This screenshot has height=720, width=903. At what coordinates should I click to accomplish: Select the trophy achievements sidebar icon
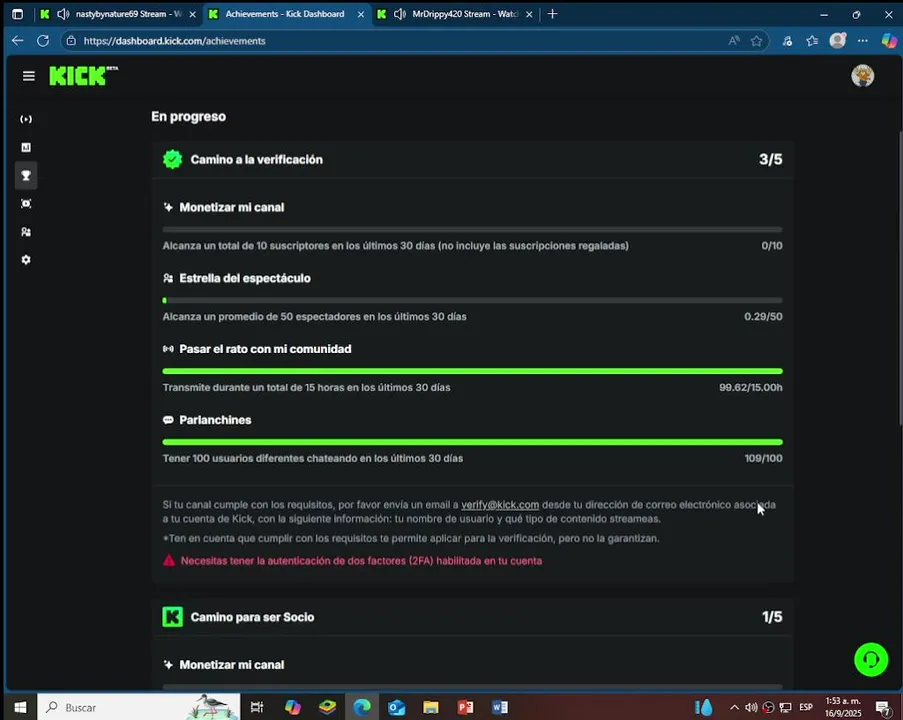[26, 176]
